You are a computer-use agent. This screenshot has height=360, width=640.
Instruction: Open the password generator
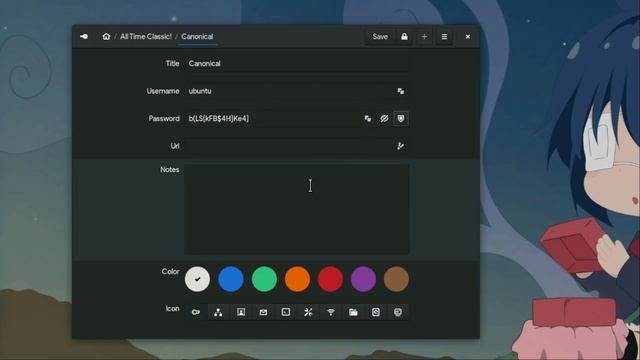pyautogui.click(x=401, y=118)
